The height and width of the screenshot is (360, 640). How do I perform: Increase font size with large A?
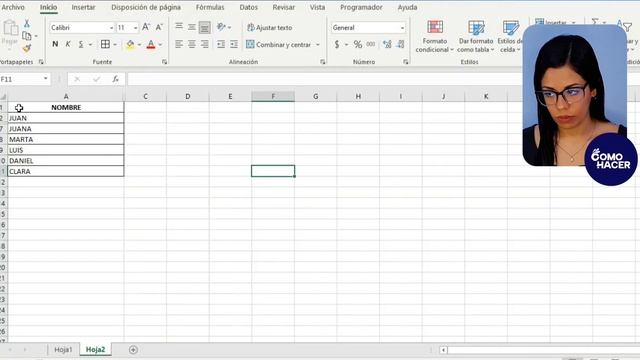[x=146, y=27]
